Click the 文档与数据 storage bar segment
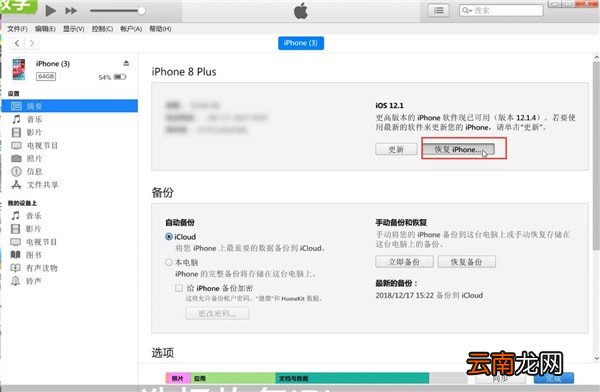This screenshot has width=600, height=392. [352, 378]
